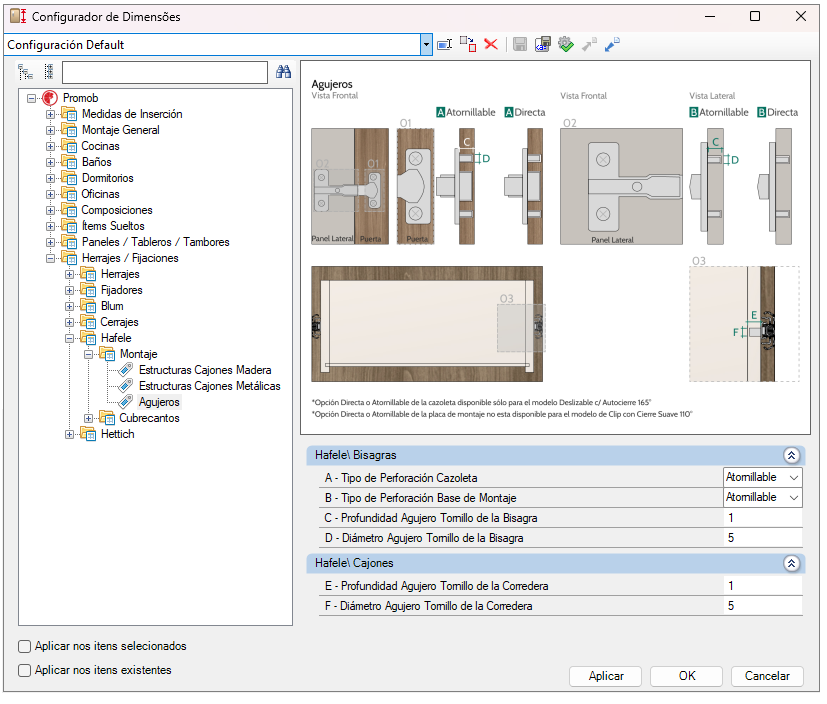Click the binoculars search icon
Viewport: 827px width, 704px height.
[283, 72]
